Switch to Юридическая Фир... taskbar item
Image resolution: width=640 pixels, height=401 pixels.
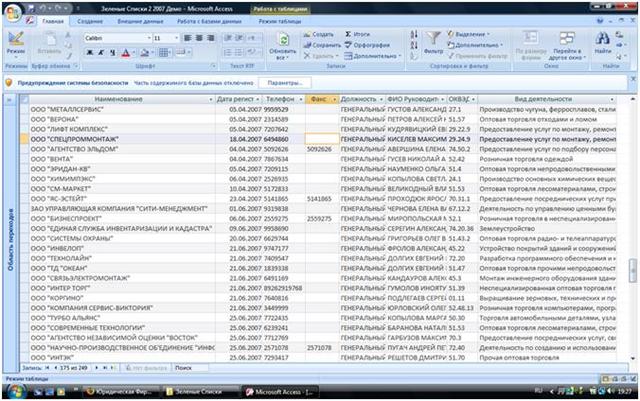pos(120,392)
